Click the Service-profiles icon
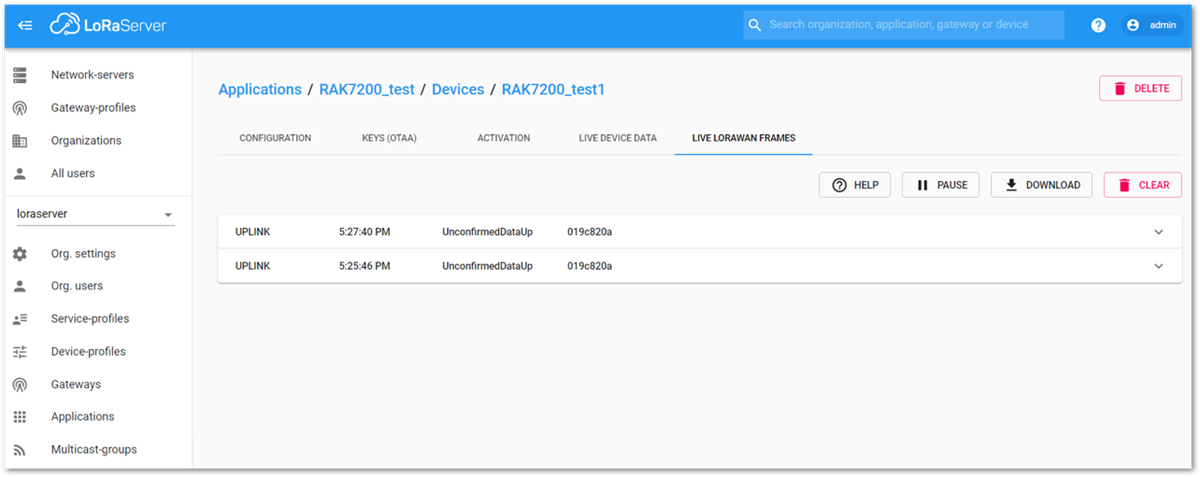 click(20, 319)
